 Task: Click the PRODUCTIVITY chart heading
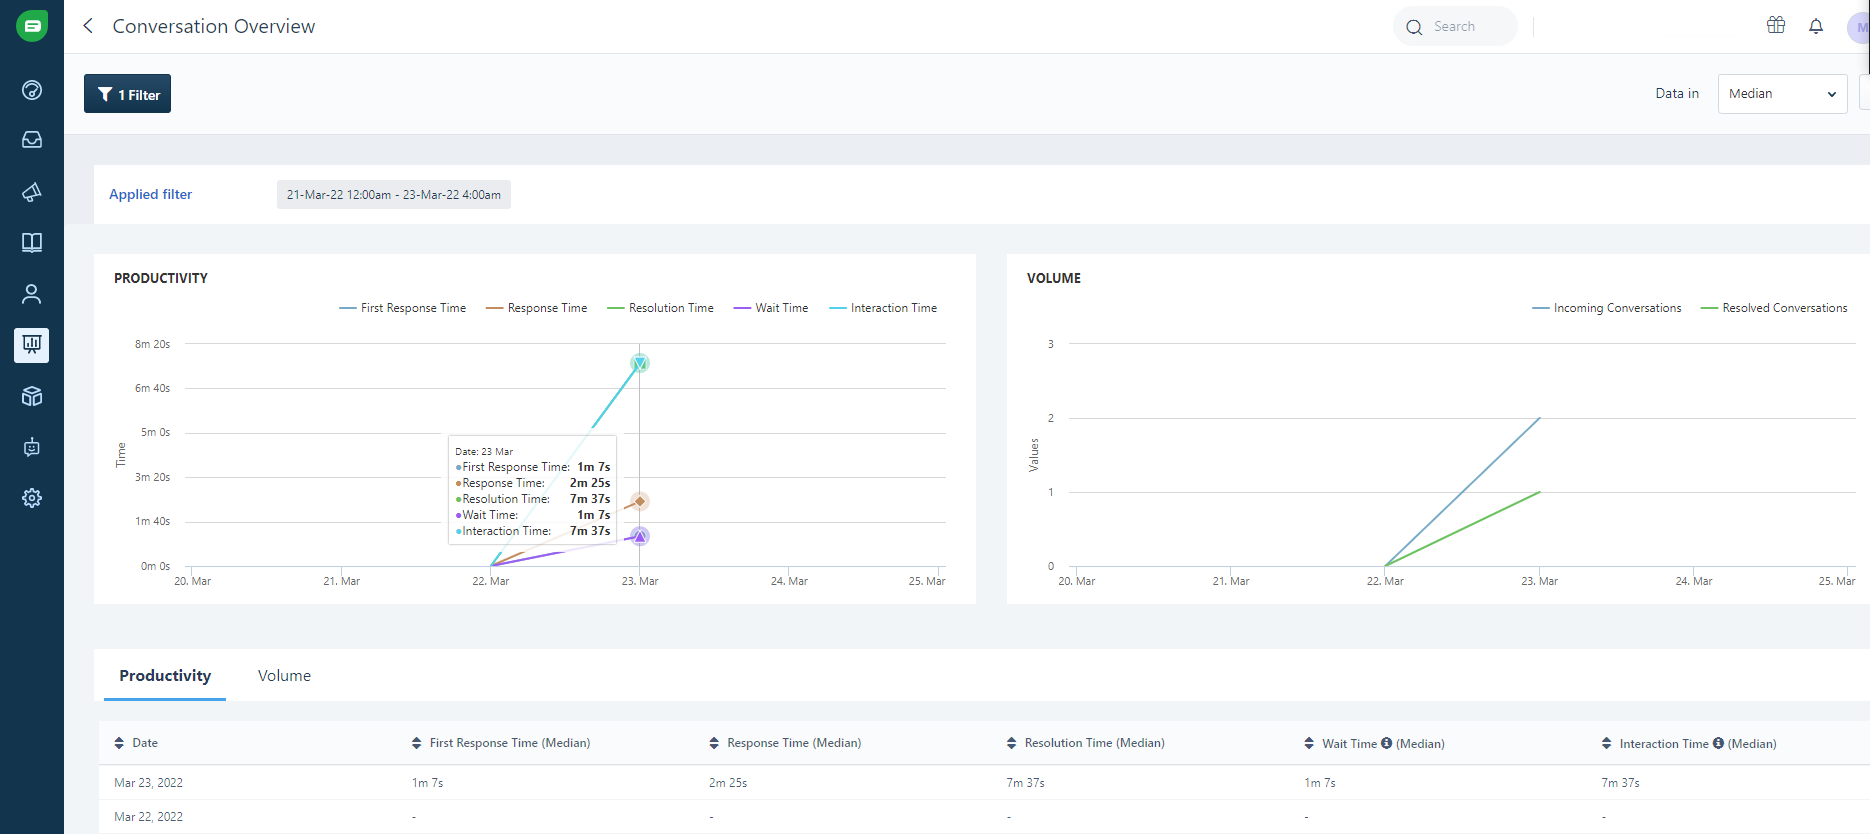click(x=161, y=278)
